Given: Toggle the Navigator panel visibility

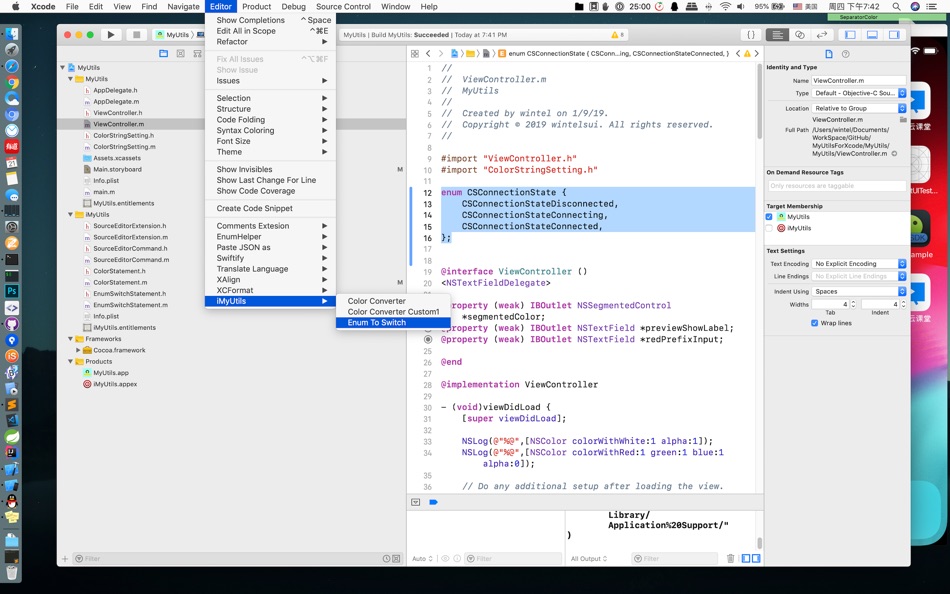Looking at the screenshot, I should point(850,35).
